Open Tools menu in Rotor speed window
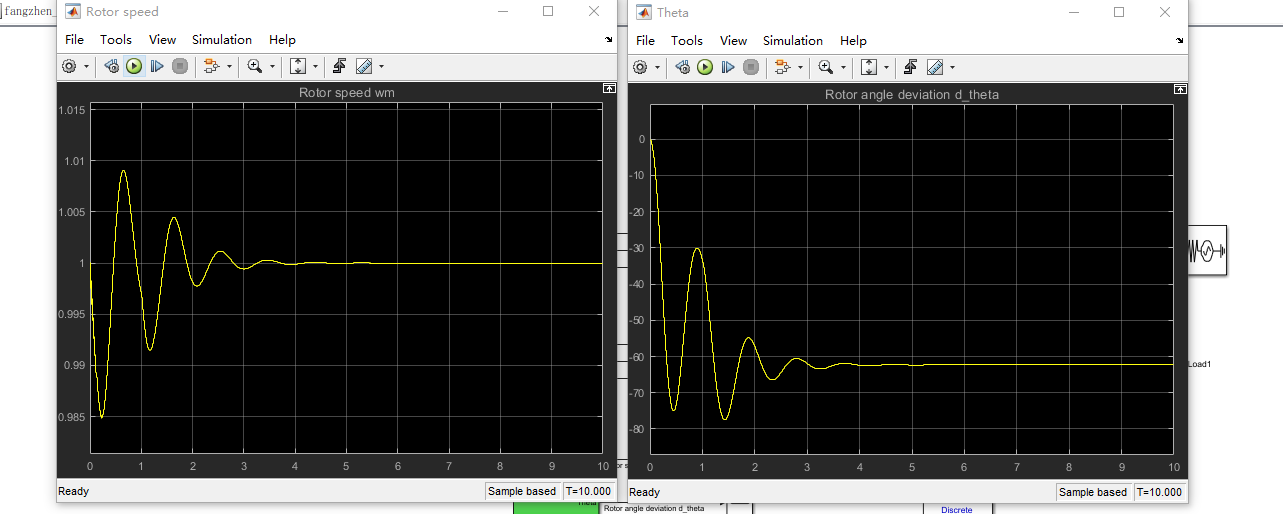This screenshot has width=1283, height=514. (116, 40)
